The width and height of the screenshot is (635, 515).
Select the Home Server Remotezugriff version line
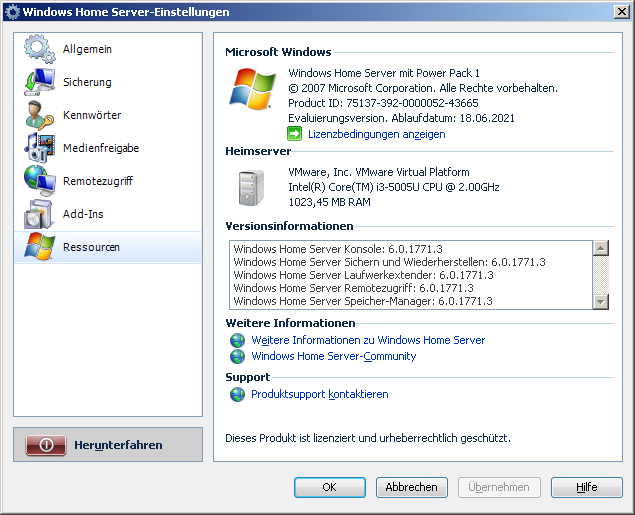[x=353, y=288]
